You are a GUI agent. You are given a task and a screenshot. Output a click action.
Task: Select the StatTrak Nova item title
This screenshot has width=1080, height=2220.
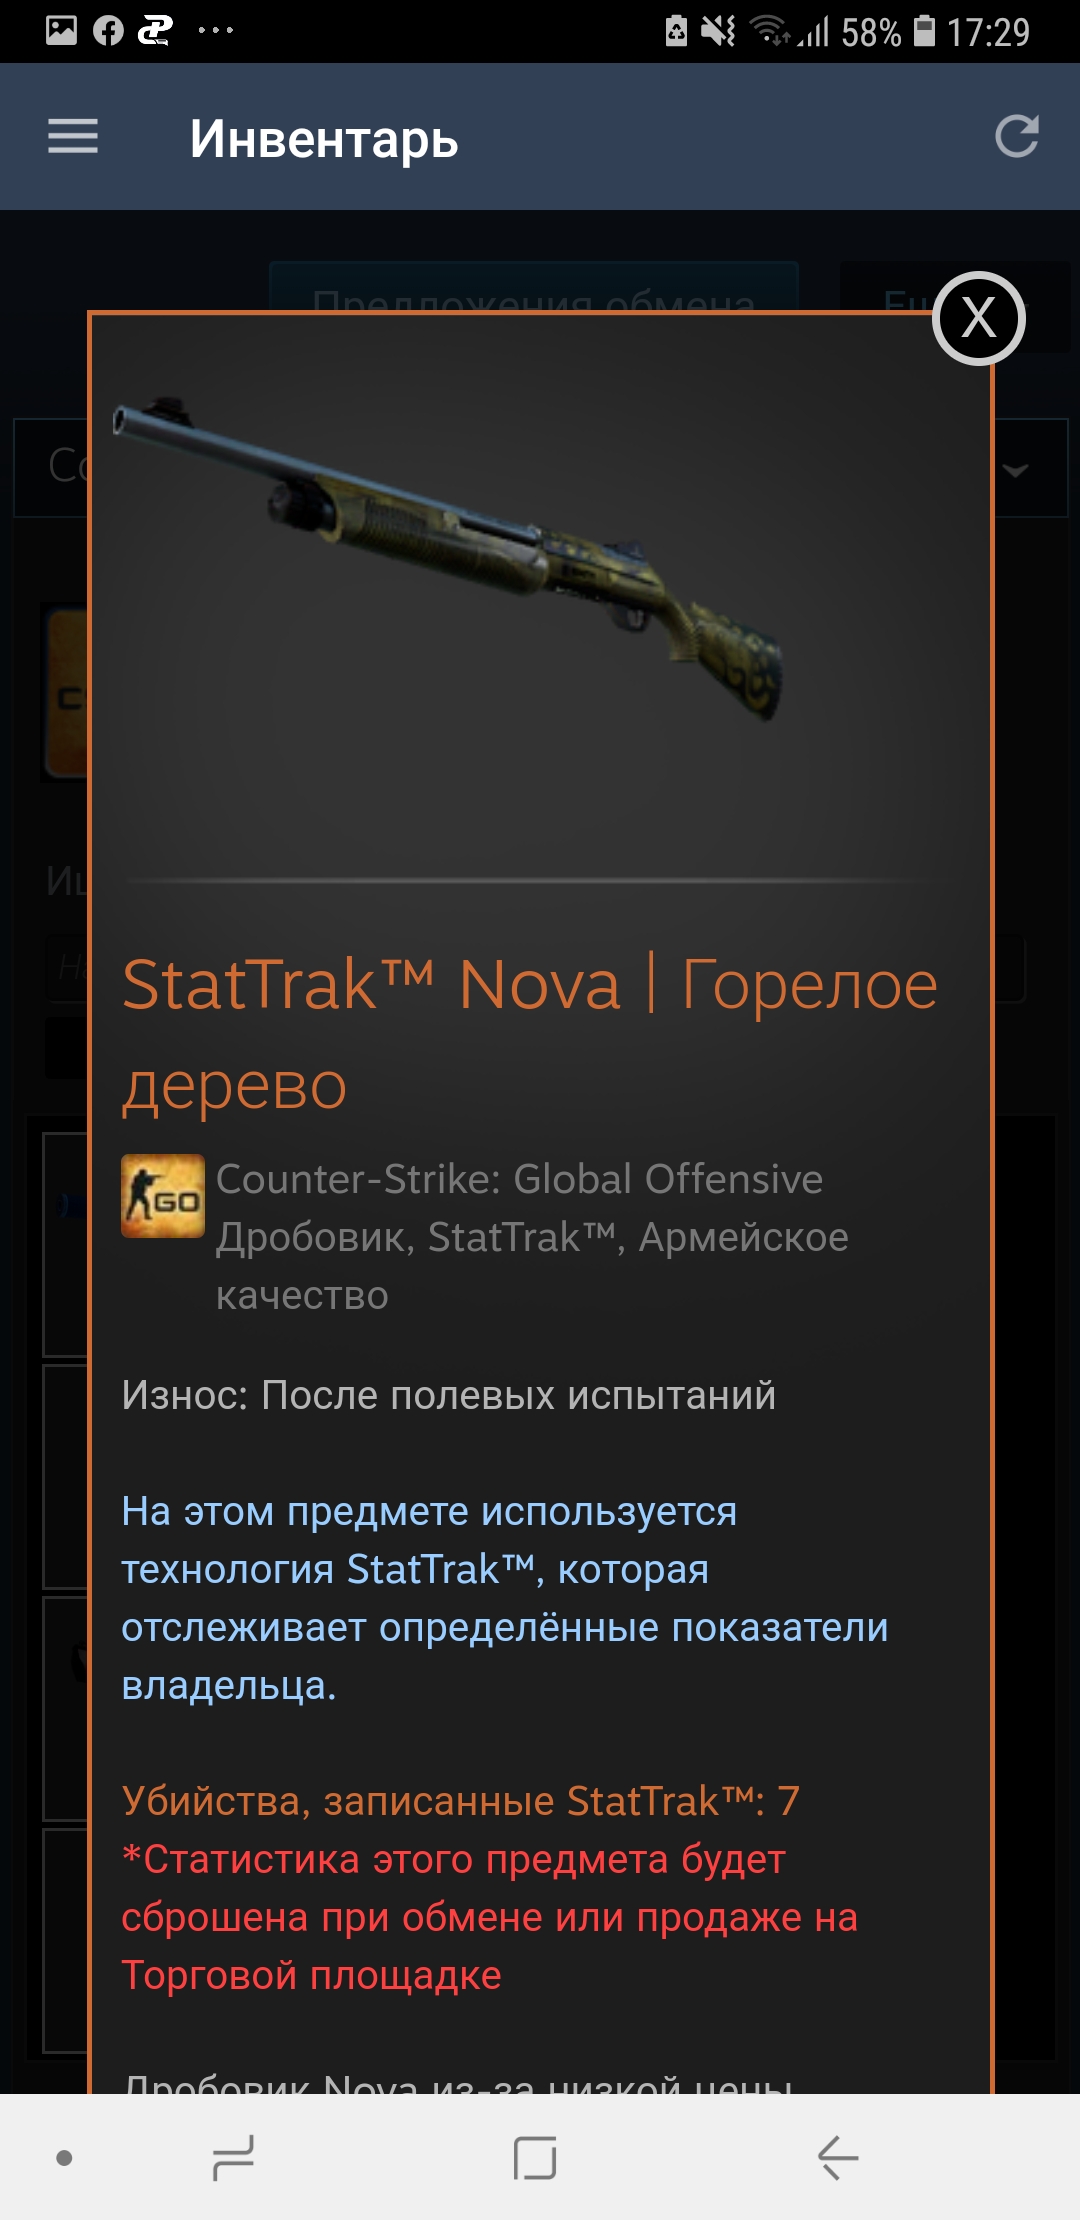click(x=530, y=1035)
